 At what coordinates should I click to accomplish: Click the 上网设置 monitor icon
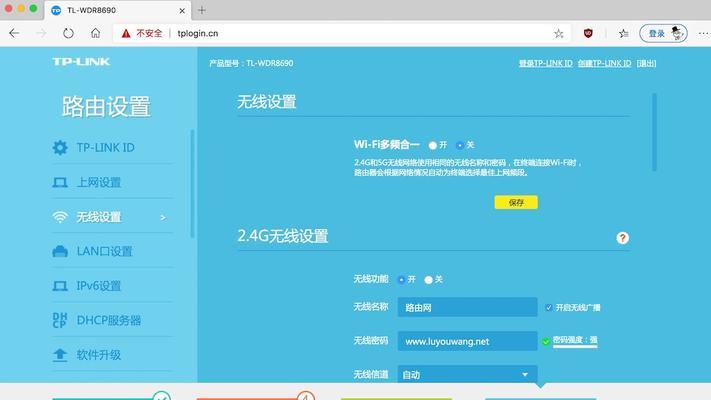[x=60, y=182]
